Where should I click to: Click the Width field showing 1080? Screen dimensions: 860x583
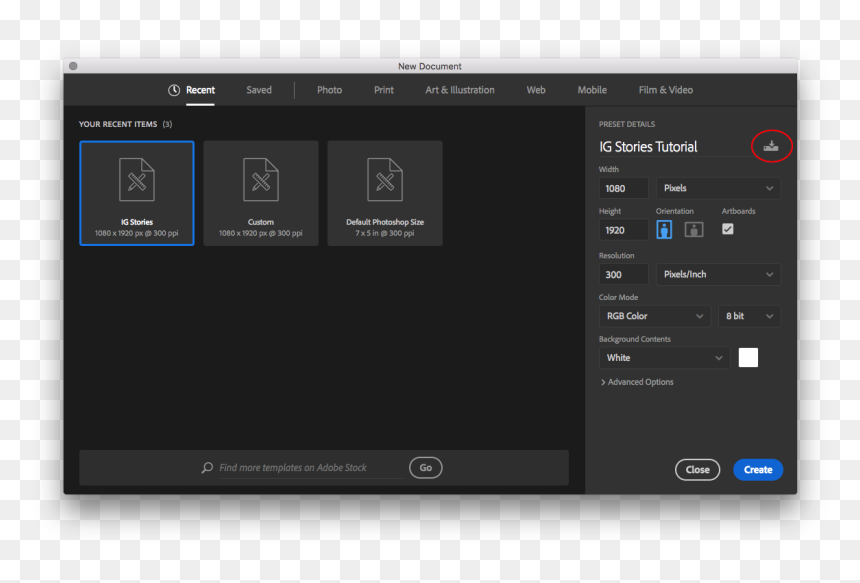pos(624,188)
